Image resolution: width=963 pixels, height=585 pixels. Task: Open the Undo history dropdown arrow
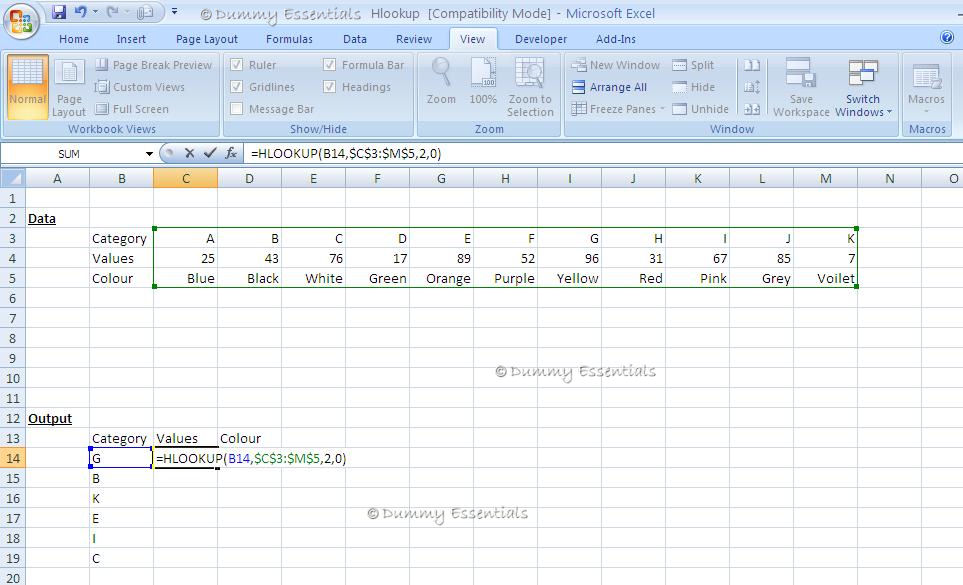coord(95,12)
